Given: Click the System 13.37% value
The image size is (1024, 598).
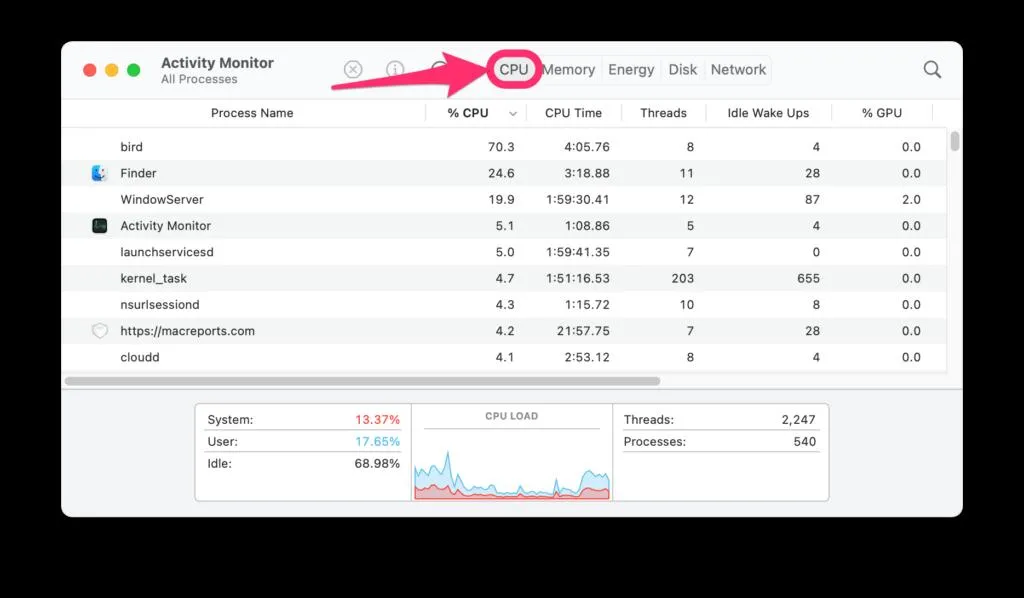Looking at the screenshot, I should click(377, 420).
